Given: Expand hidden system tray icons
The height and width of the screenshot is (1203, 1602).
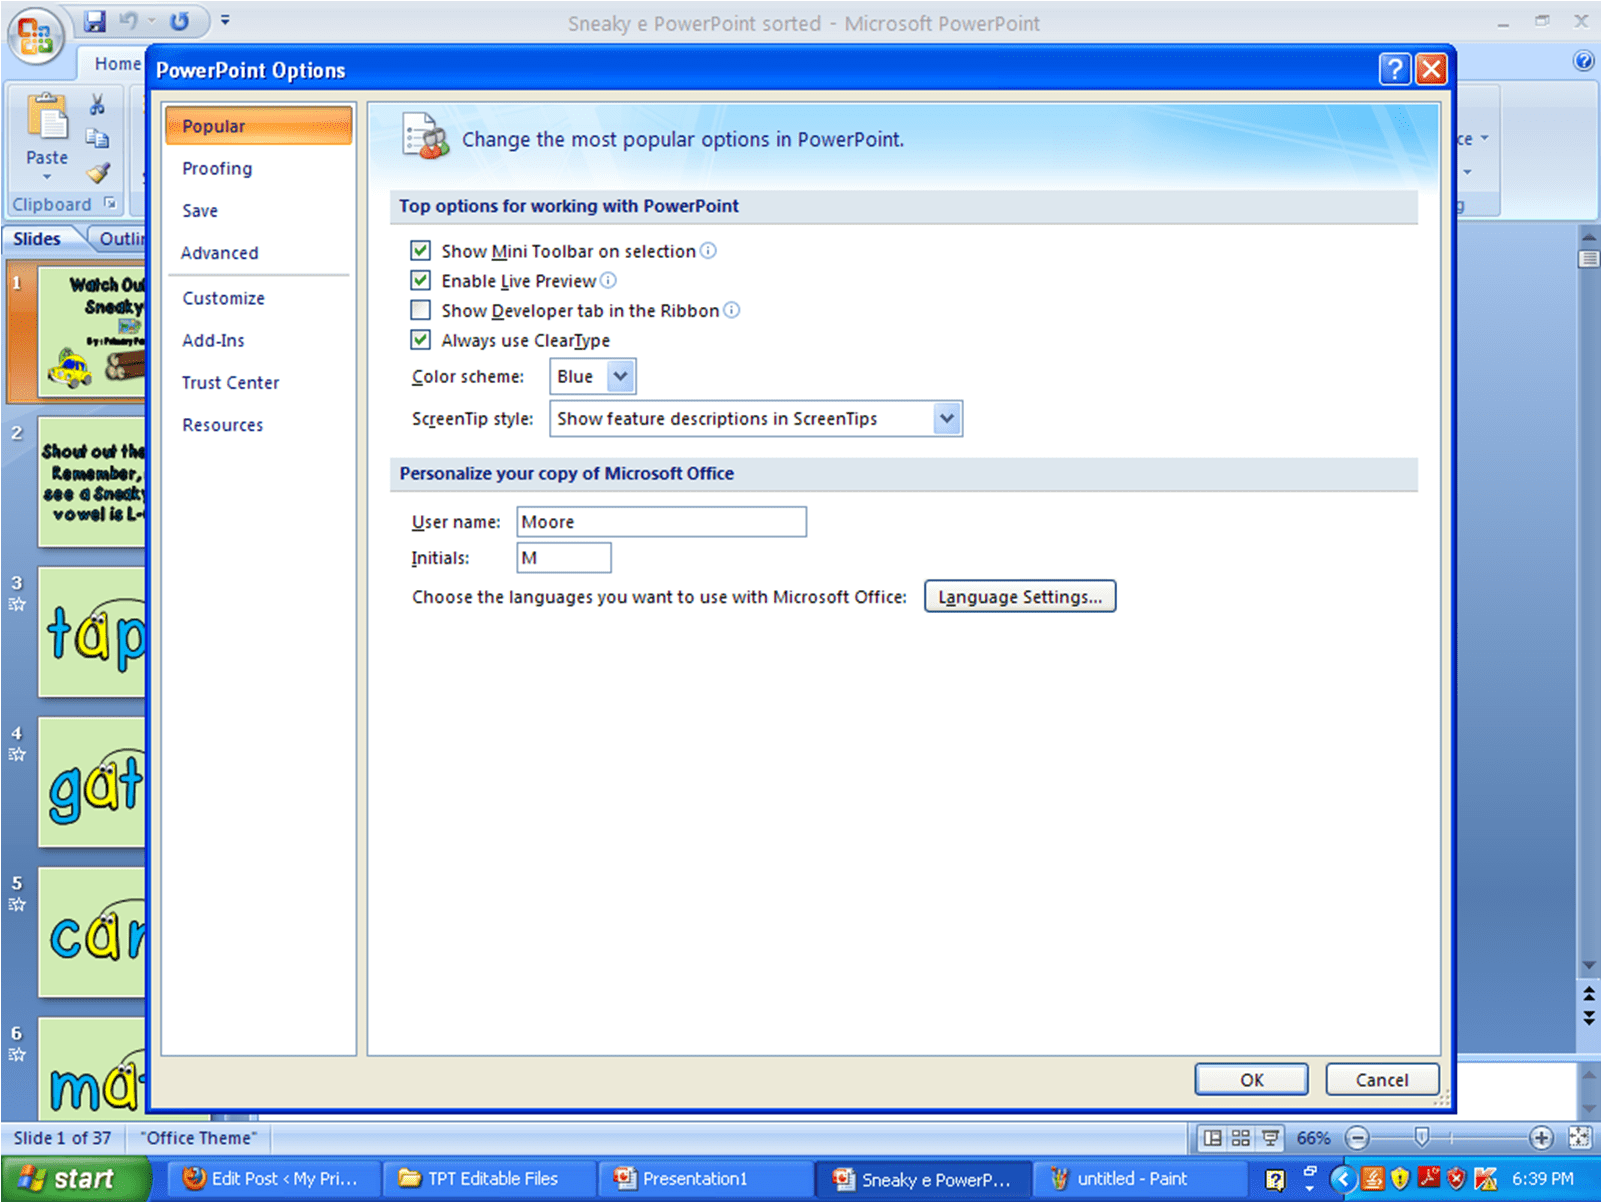Looking at the screenshot, I should click(x=1344, y=1179).
